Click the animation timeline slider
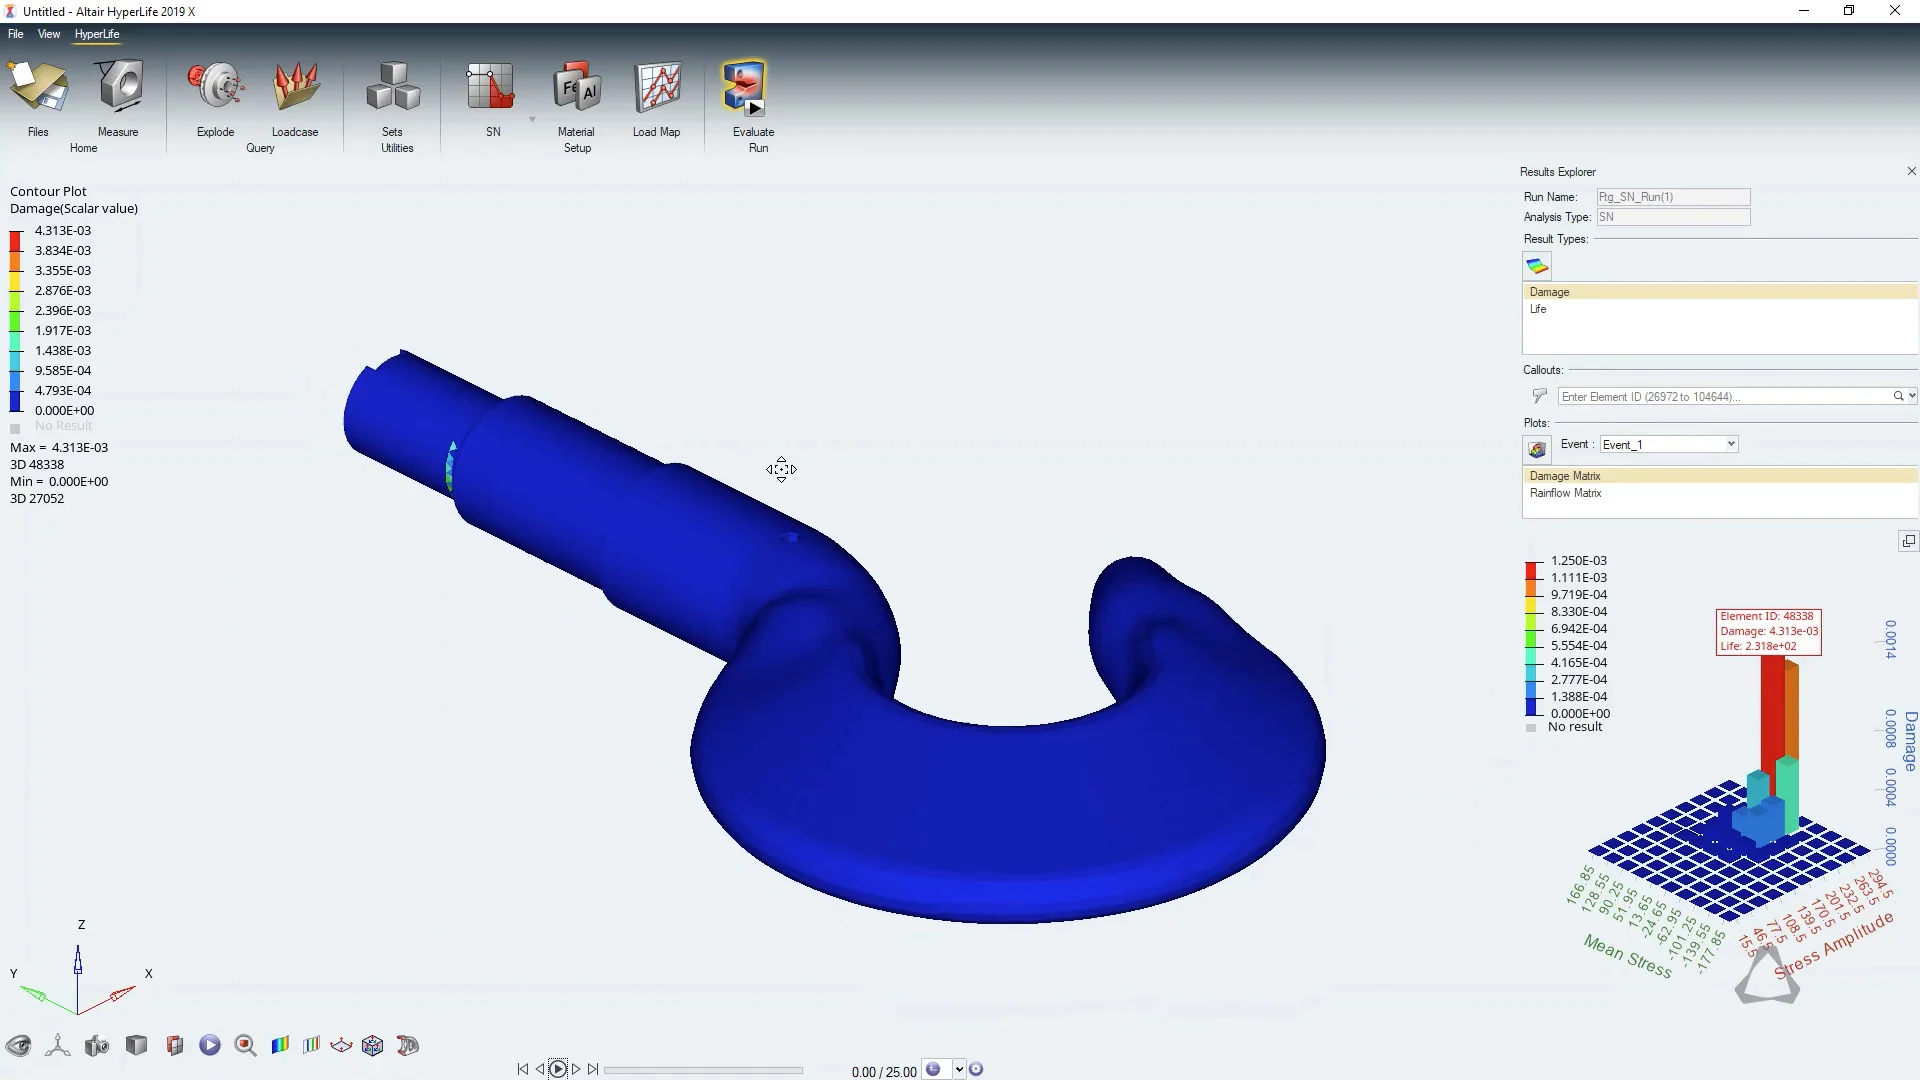Screen dimensions: 1920x1080 (703, 1070)
